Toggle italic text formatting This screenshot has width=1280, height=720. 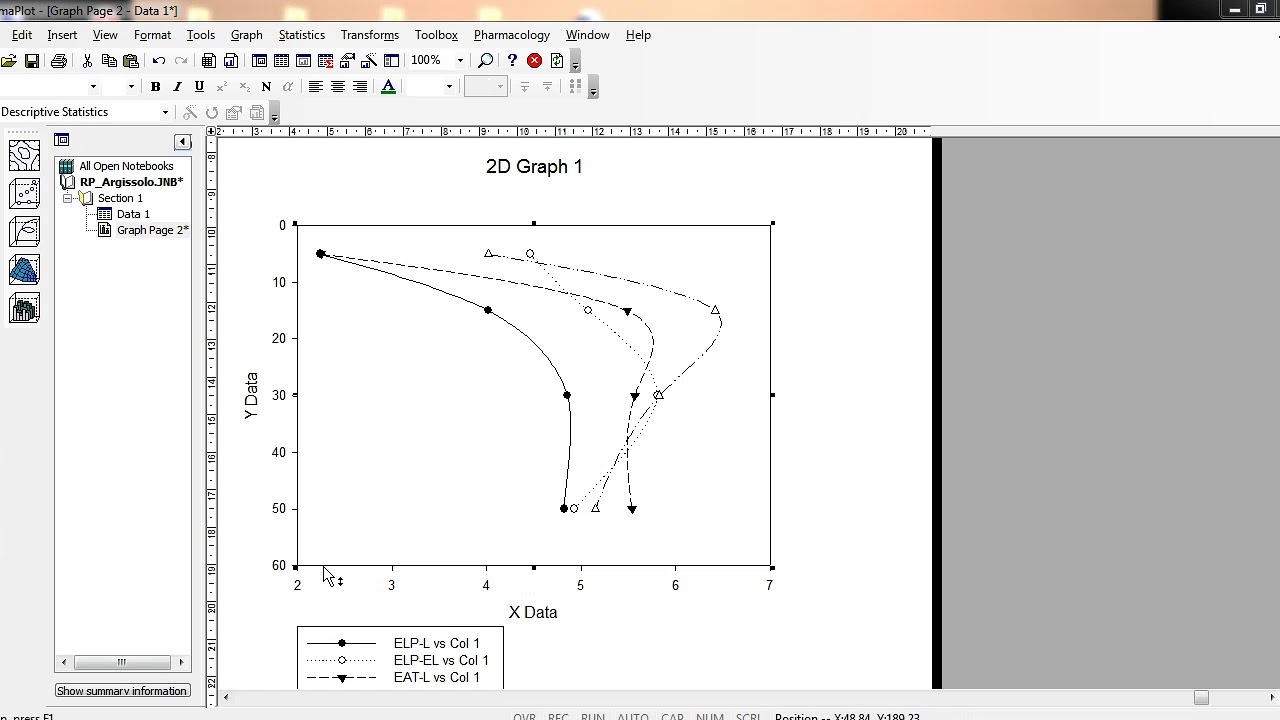[x=176, y=86]
